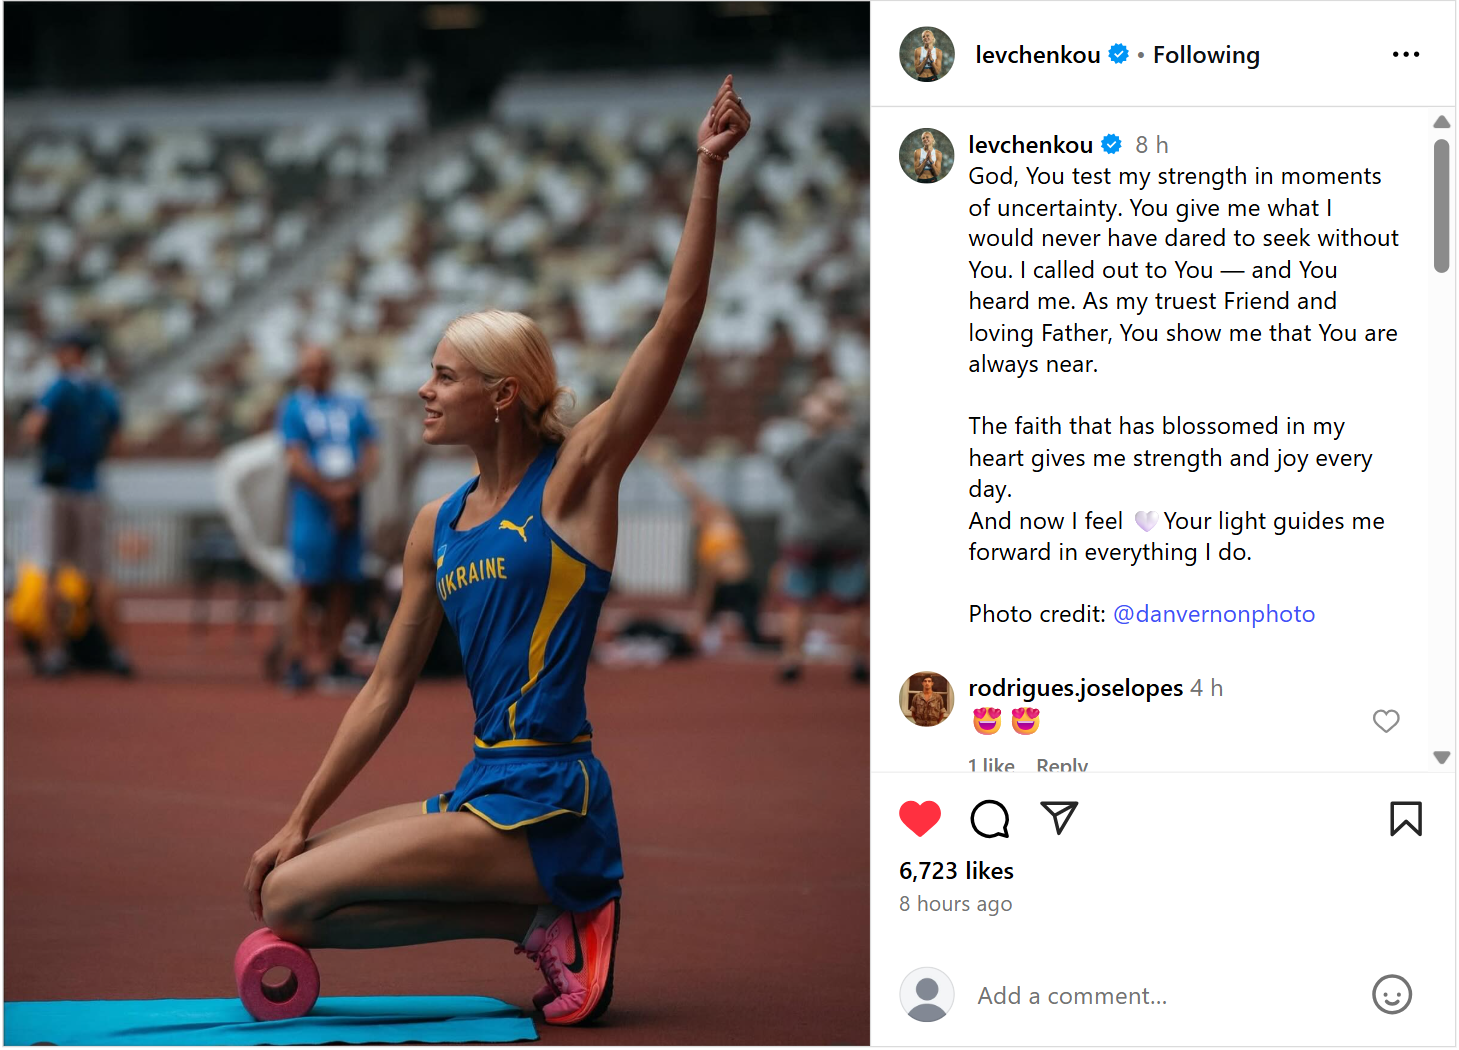The image size is (1459, 1050).
Task: Open rodrigues.joselopes profile picture
Action: pos(926,698)
